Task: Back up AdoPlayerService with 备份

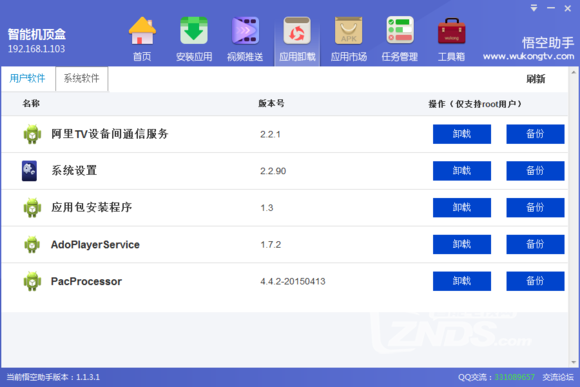Action: (535, 244)
